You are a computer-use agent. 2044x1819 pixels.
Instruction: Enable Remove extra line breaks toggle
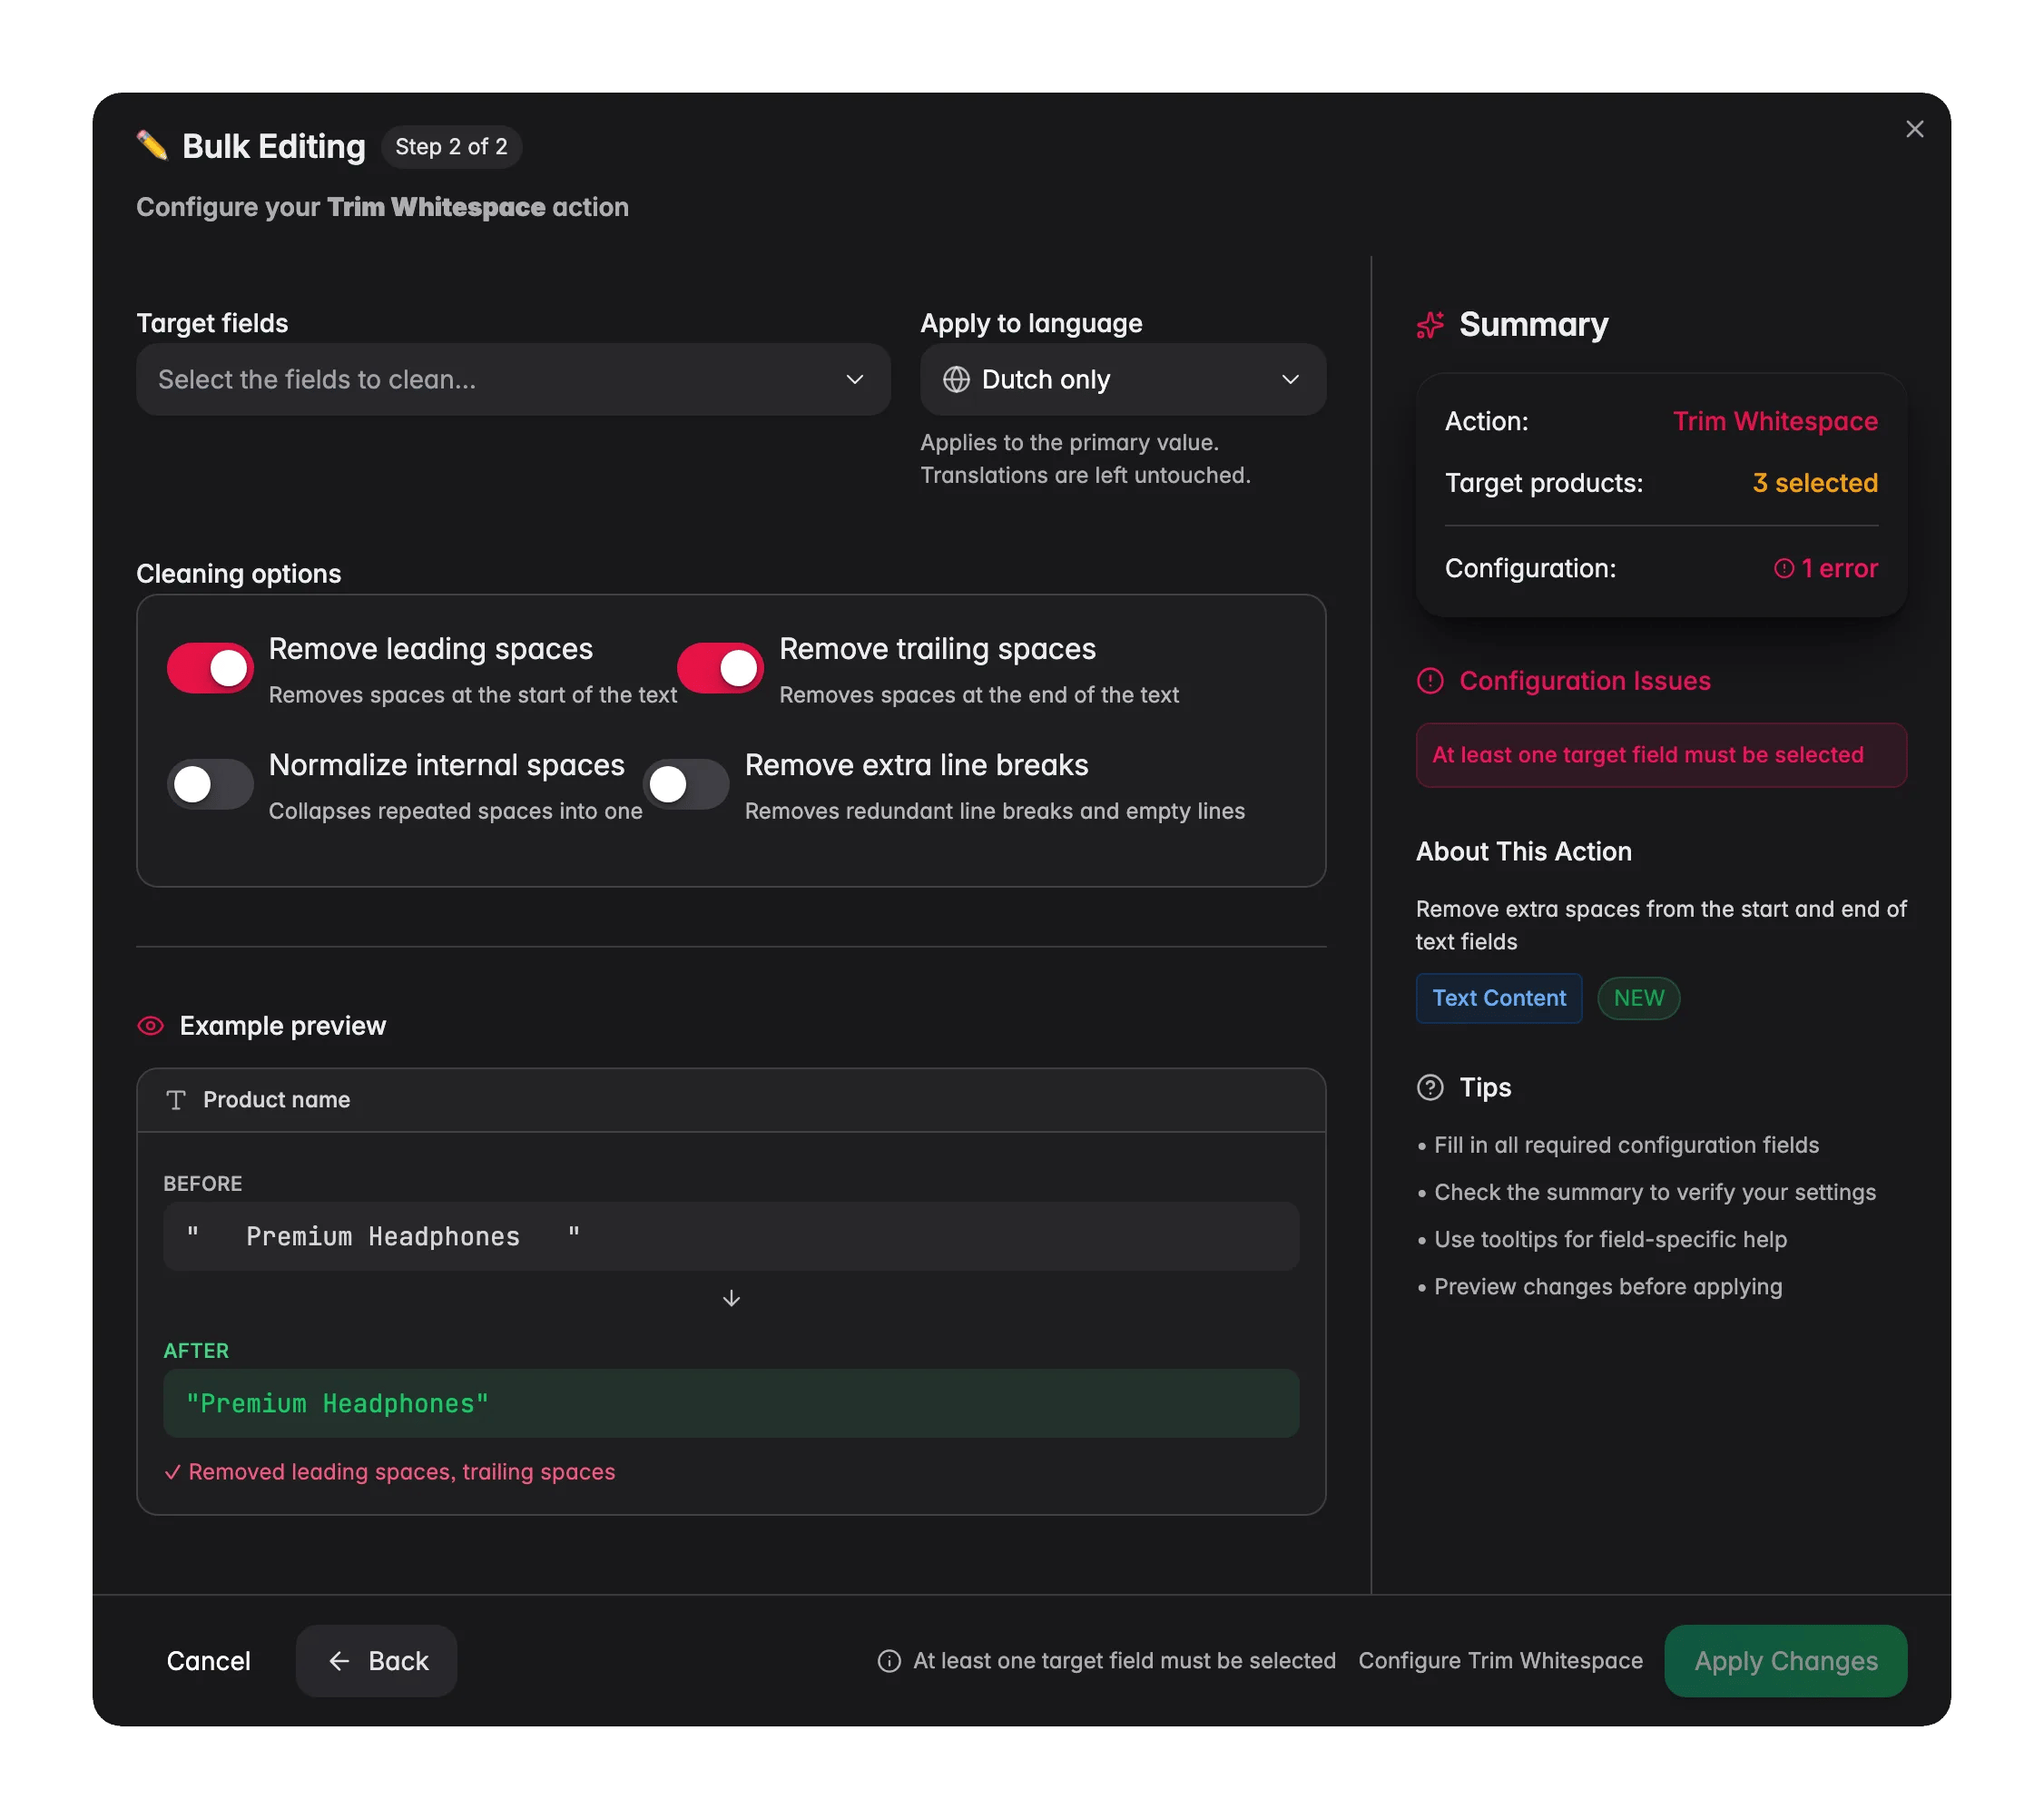pos(686,784)
